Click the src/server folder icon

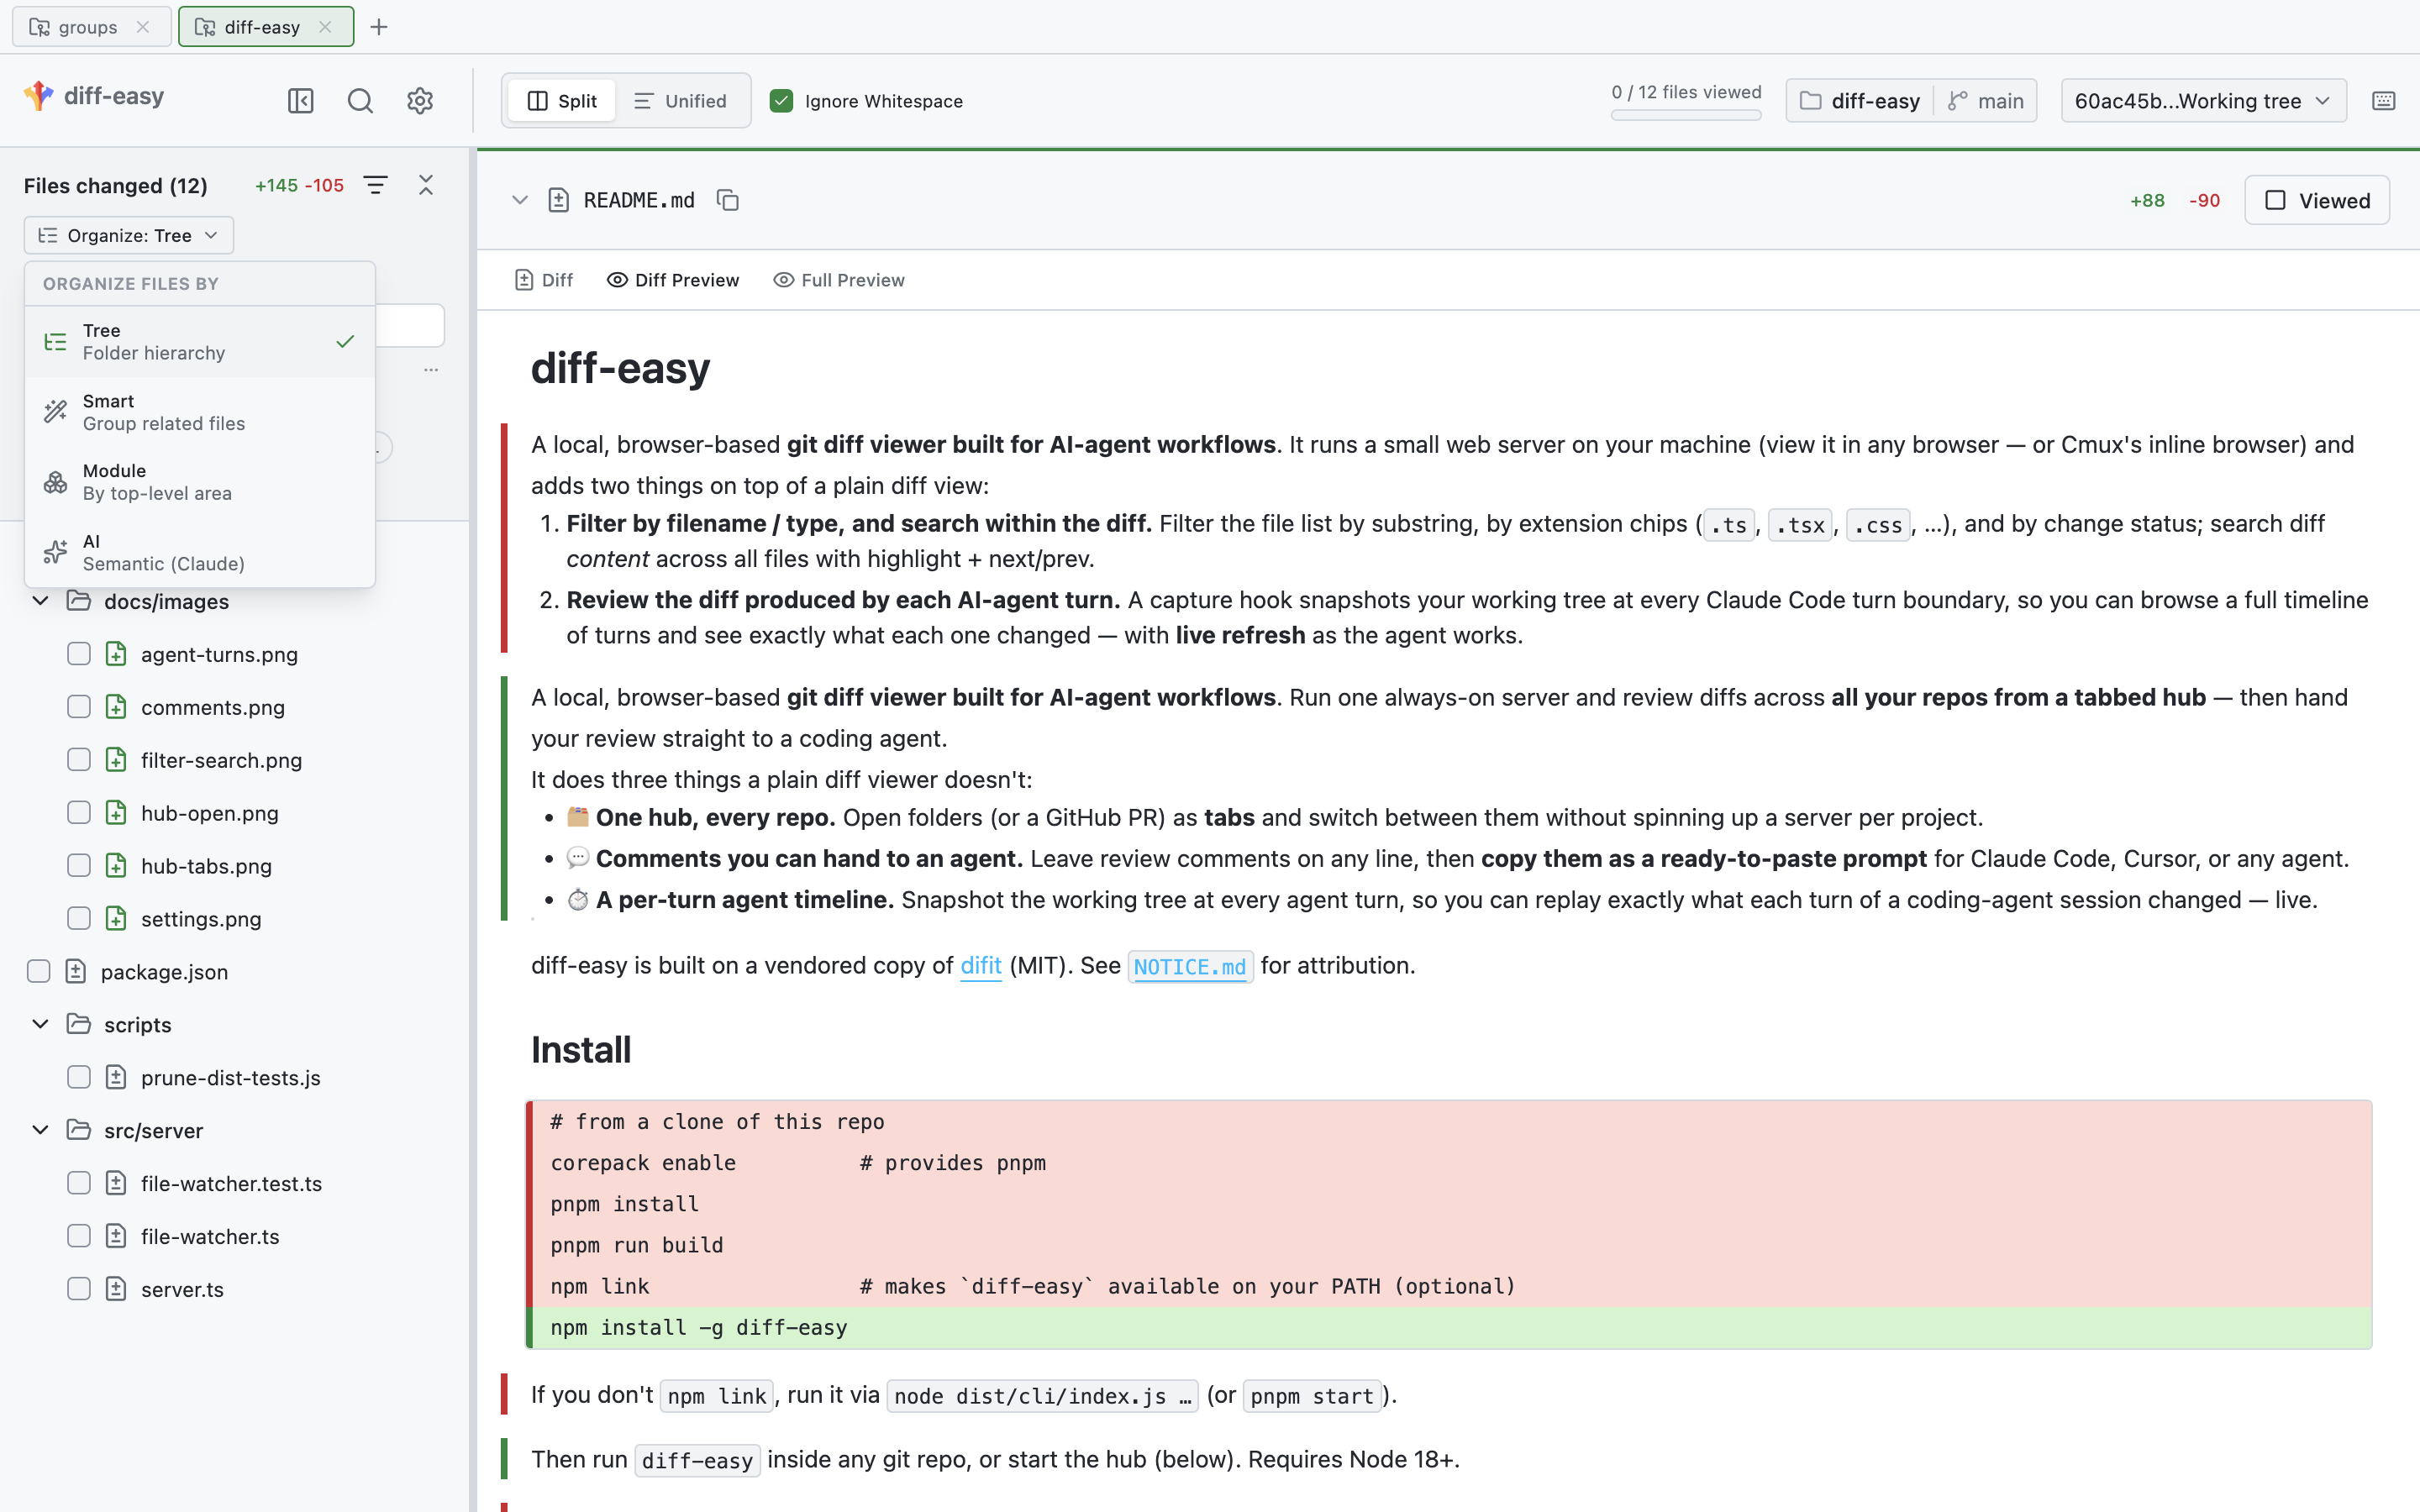[79, 1130]
